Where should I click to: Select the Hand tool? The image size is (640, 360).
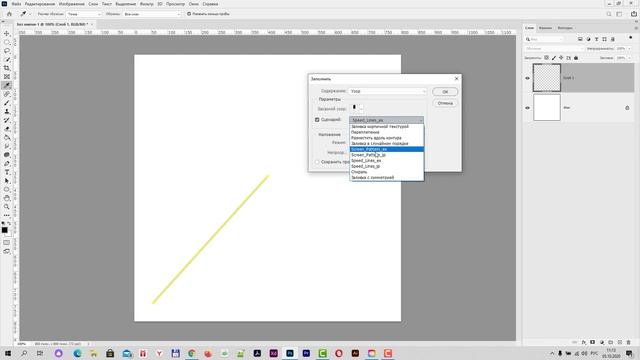pyautogui.click(x=7, y=198)
